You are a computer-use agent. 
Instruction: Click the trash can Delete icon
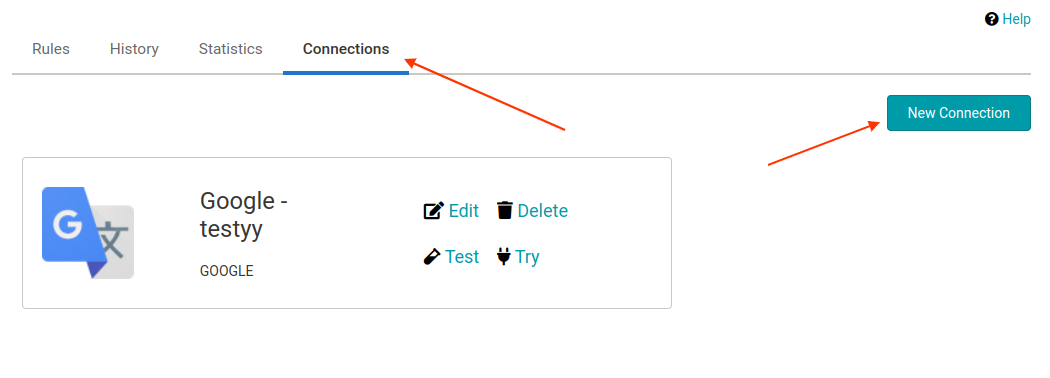coord(505,210)
